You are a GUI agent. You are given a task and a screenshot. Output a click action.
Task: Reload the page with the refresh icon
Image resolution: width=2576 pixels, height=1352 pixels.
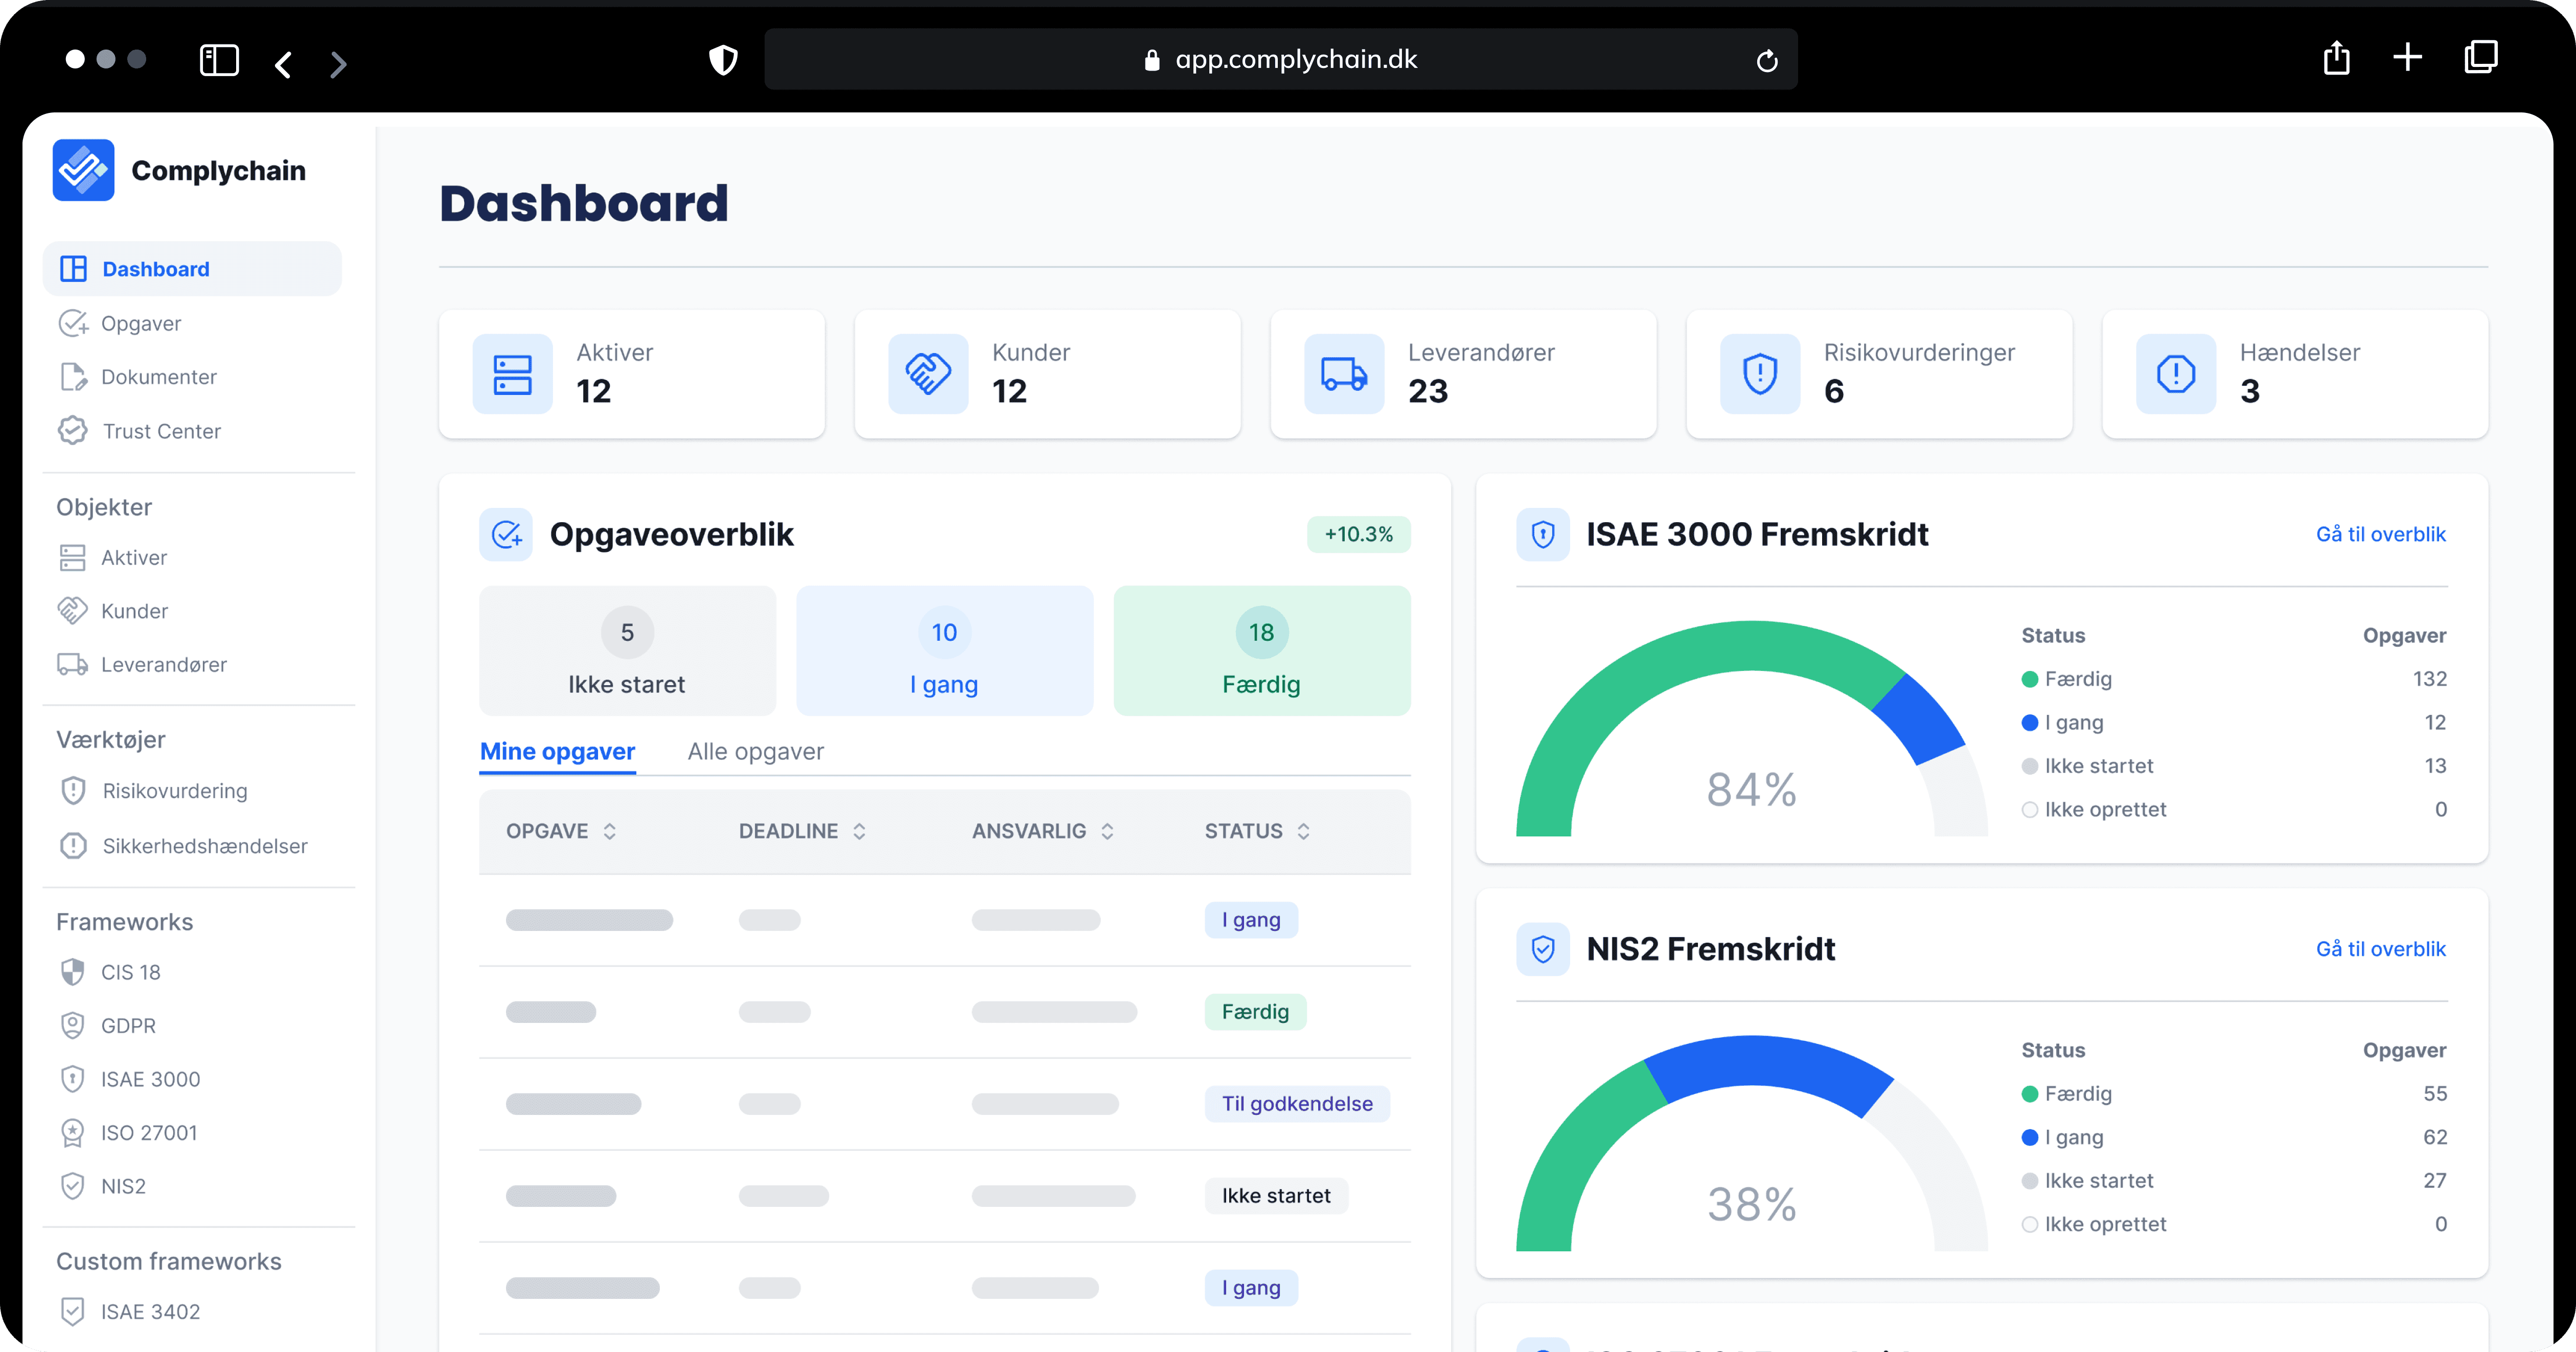[1767, 61]
